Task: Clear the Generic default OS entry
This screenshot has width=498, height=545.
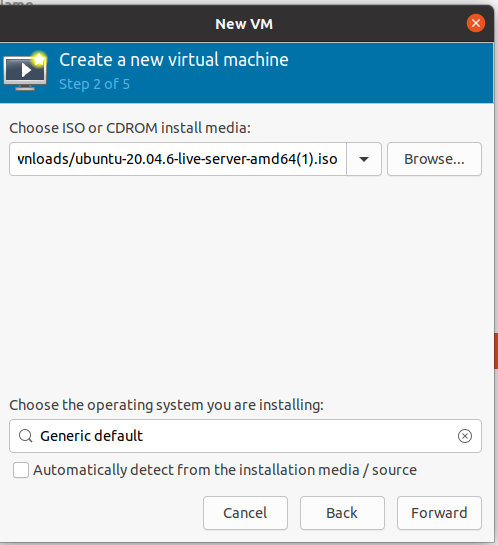Action: 465,436
